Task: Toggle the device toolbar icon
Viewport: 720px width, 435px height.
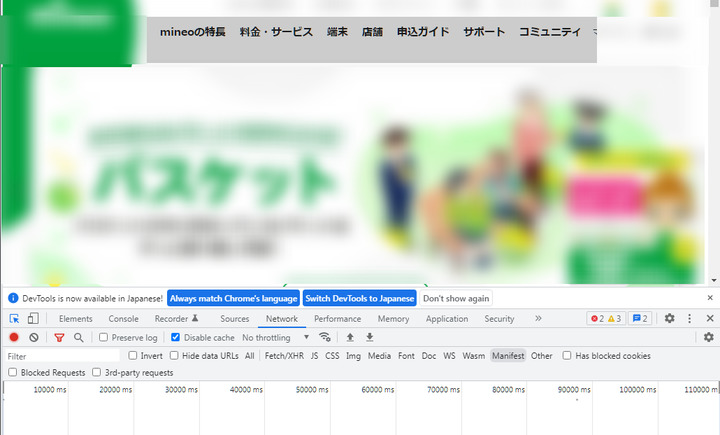Action: [x=32, y=319]
